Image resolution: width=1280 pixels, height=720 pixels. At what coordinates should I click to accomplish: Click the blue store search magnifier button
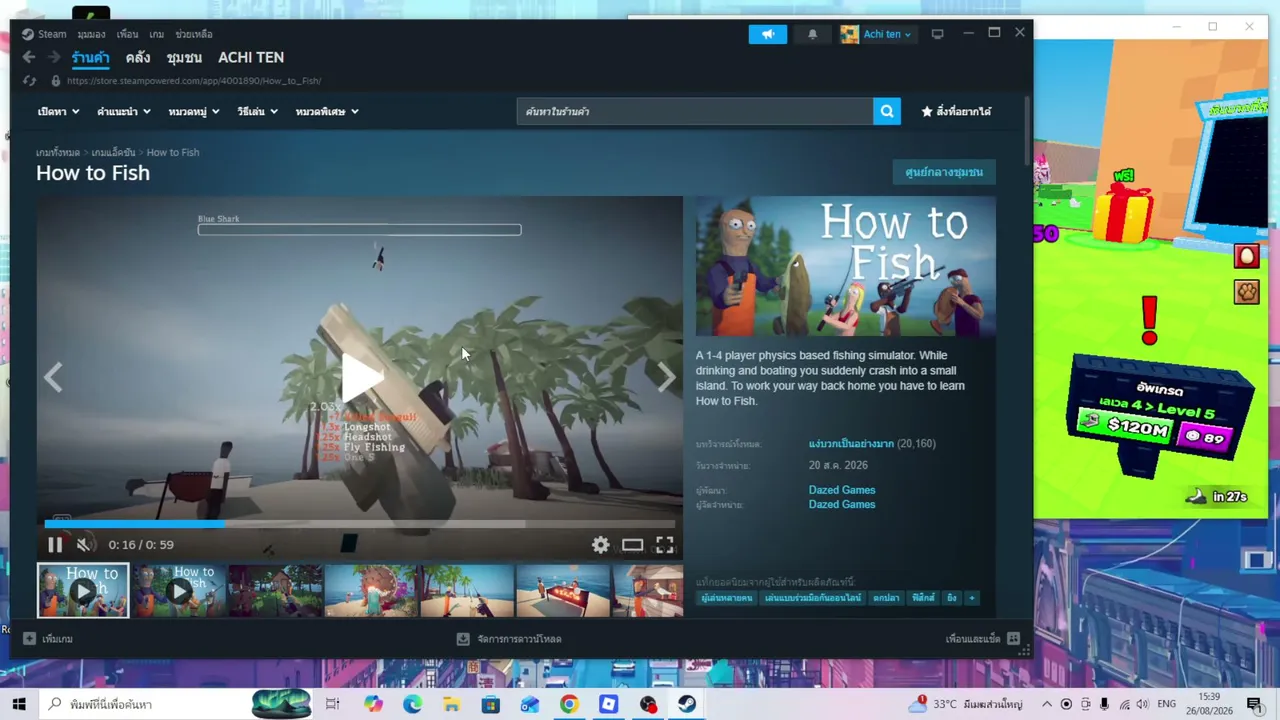pos(887,111)
